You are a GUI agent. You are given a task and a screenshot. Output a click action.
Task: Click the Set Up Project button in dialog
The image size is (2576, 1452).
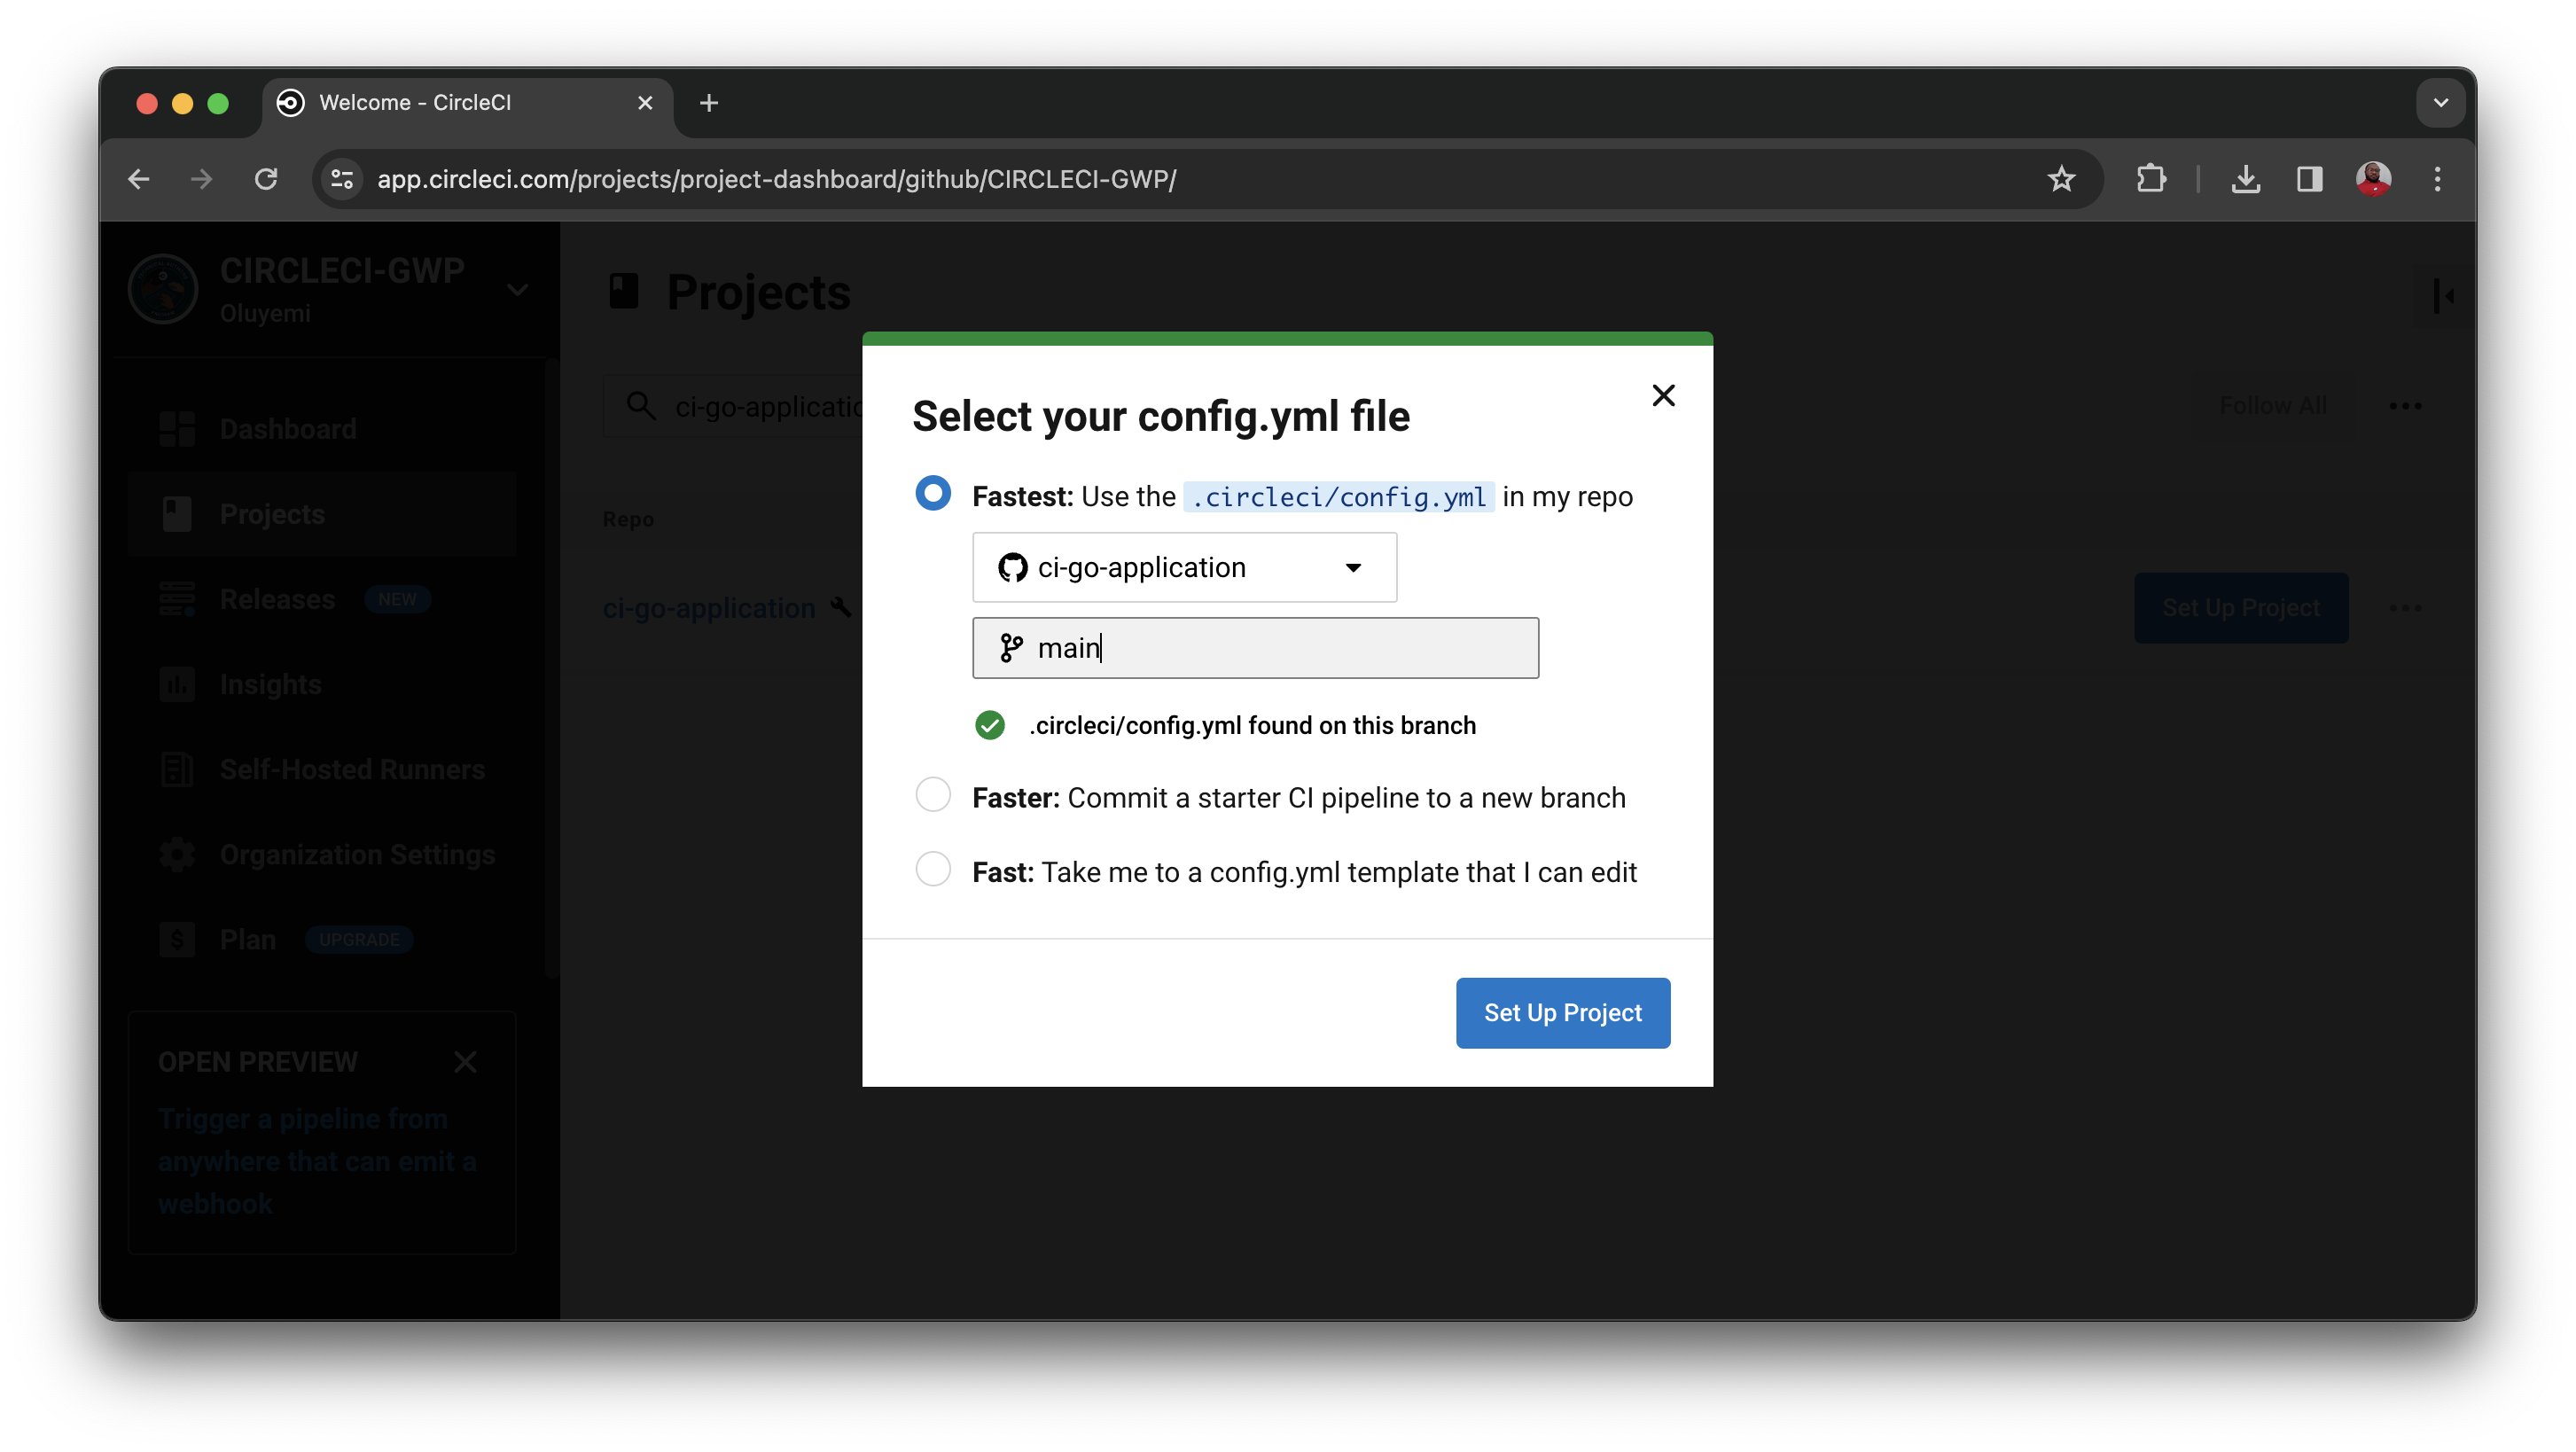[1562, 1012]
